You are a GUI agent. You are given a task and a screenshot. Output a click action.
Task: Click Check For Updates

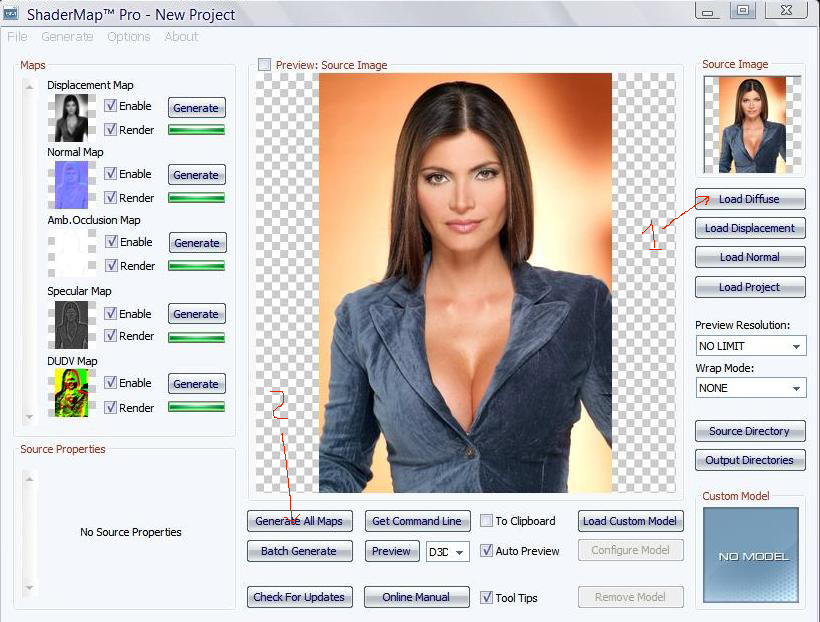[300, 597]
